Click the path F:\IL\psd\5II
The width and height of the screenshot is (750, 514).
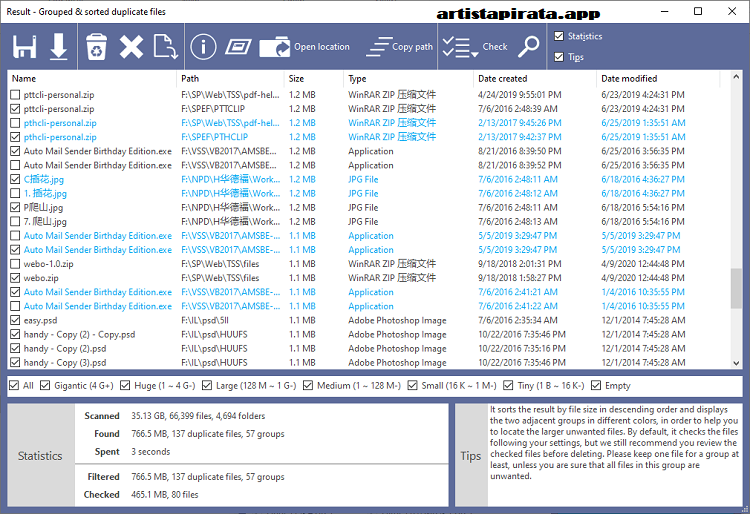tap(205, 320)
